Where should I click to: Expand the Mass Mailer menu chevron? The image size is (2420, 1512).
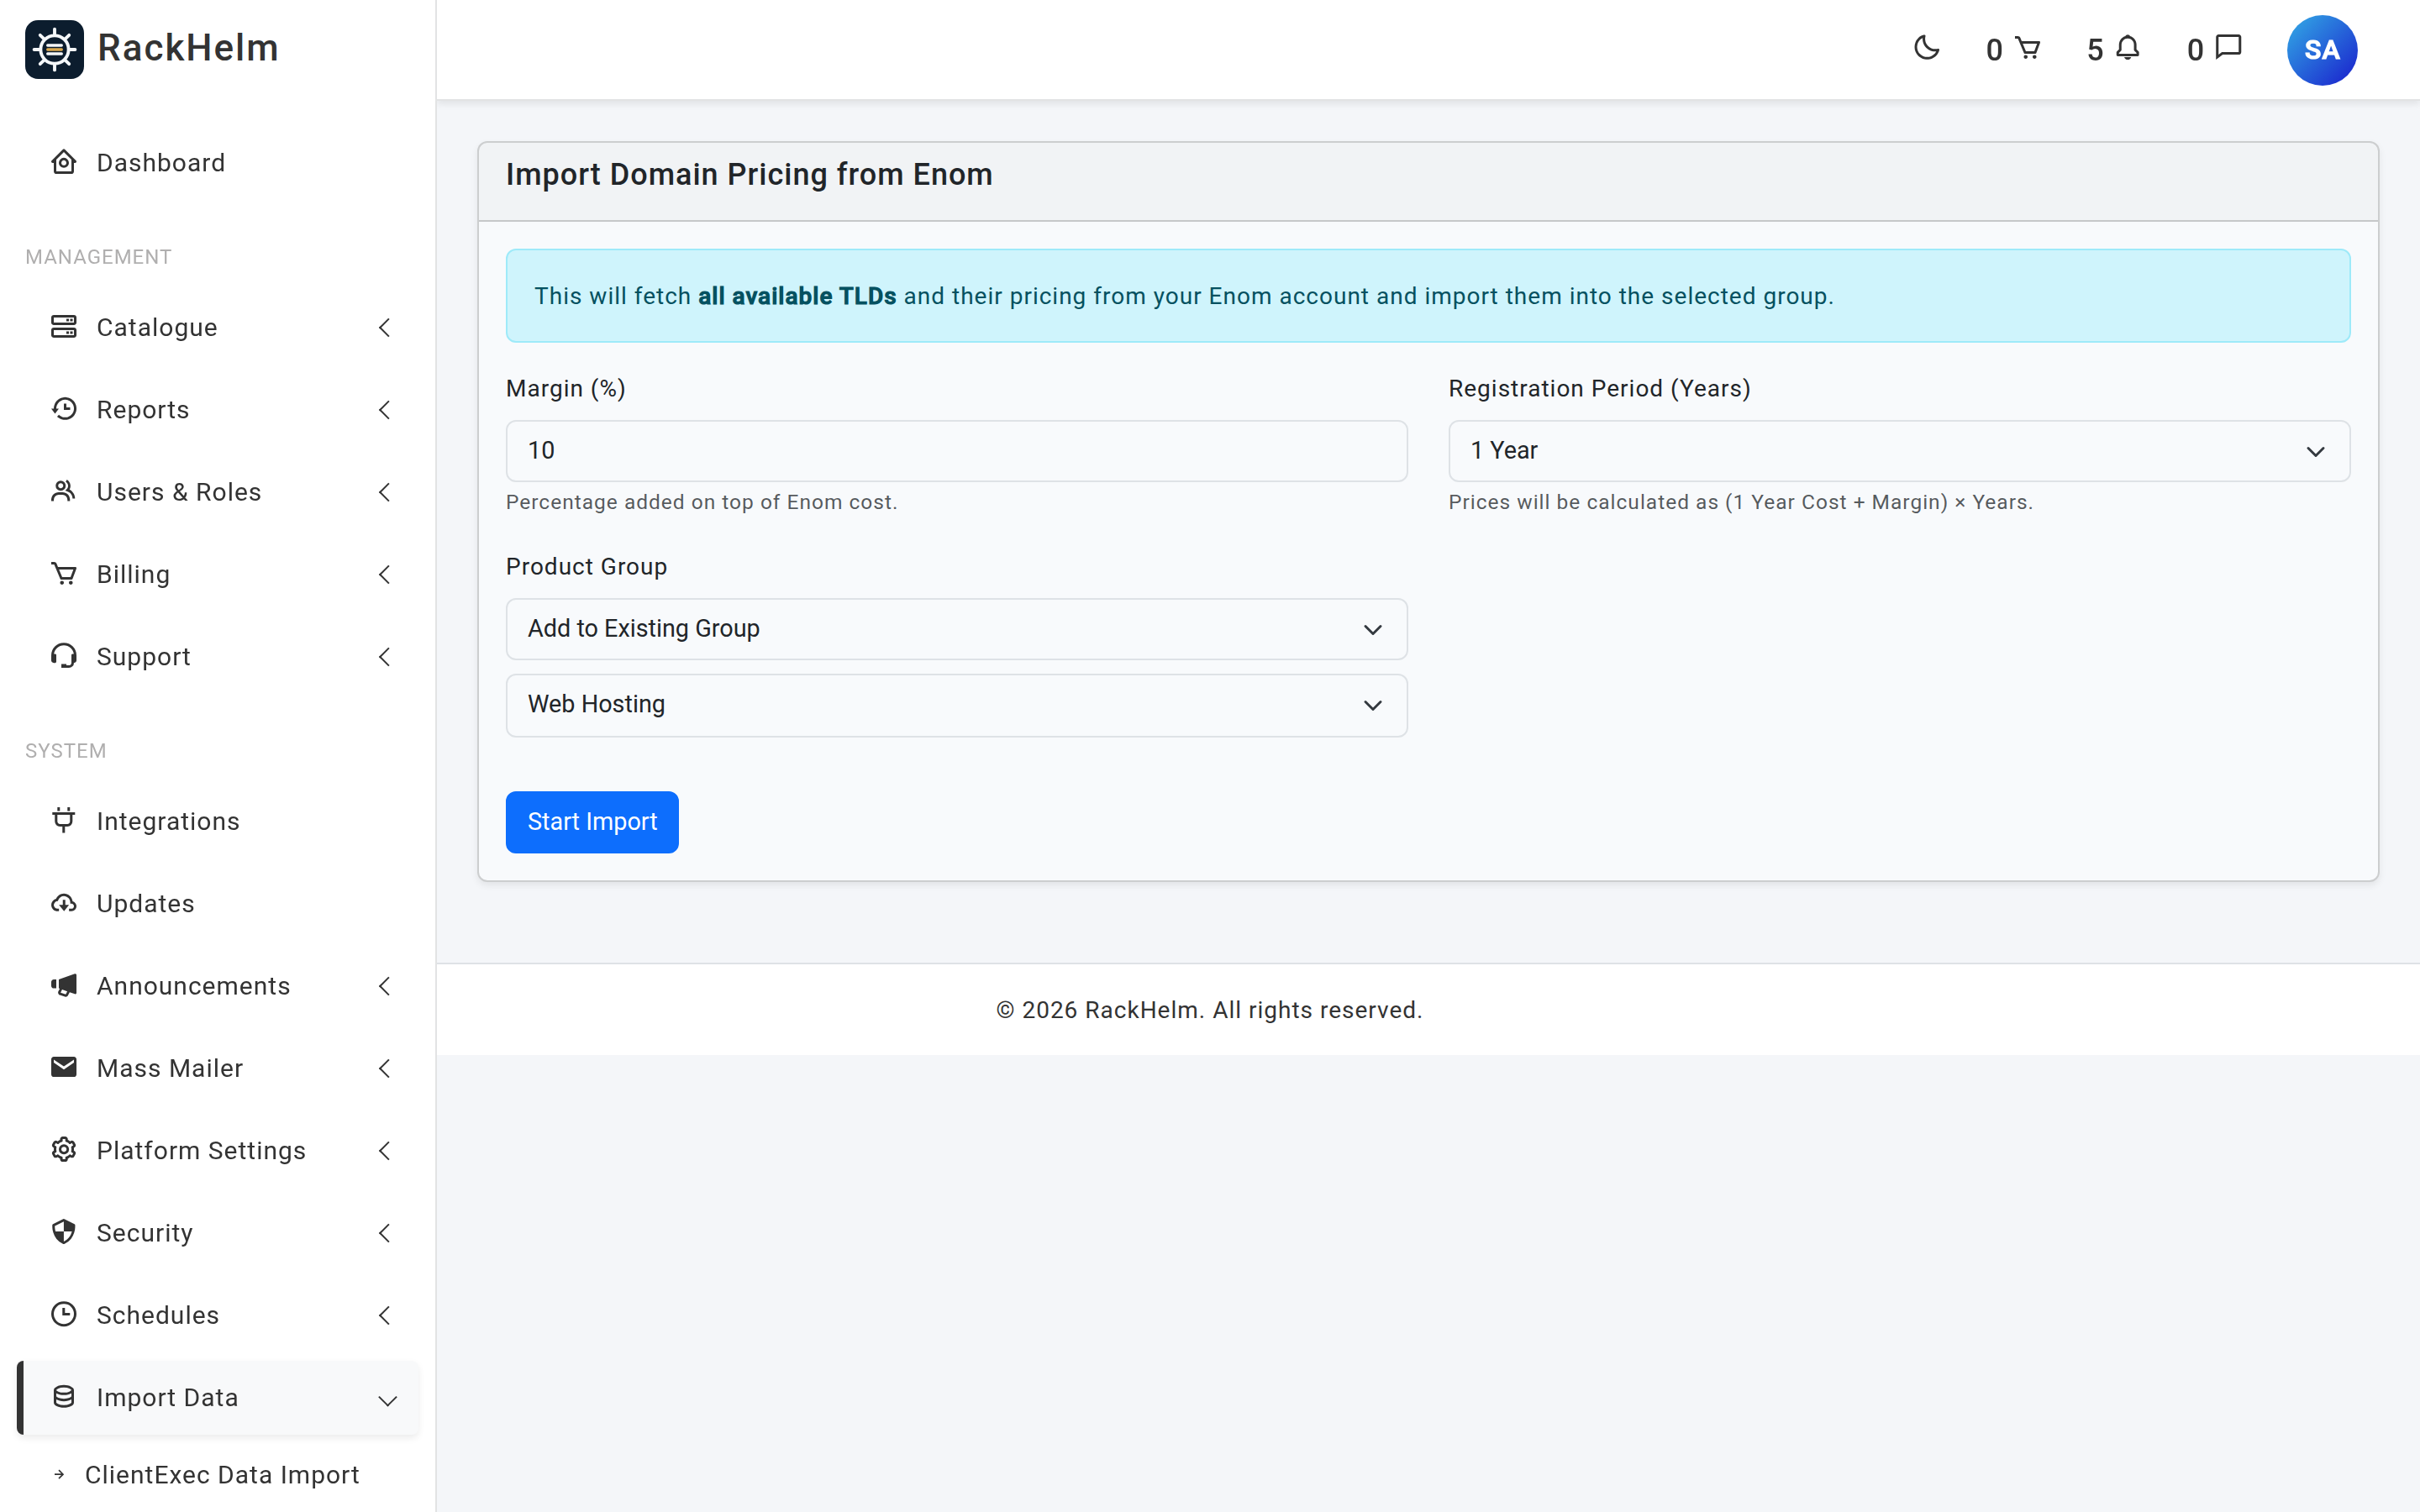[x=385, y=1068]
